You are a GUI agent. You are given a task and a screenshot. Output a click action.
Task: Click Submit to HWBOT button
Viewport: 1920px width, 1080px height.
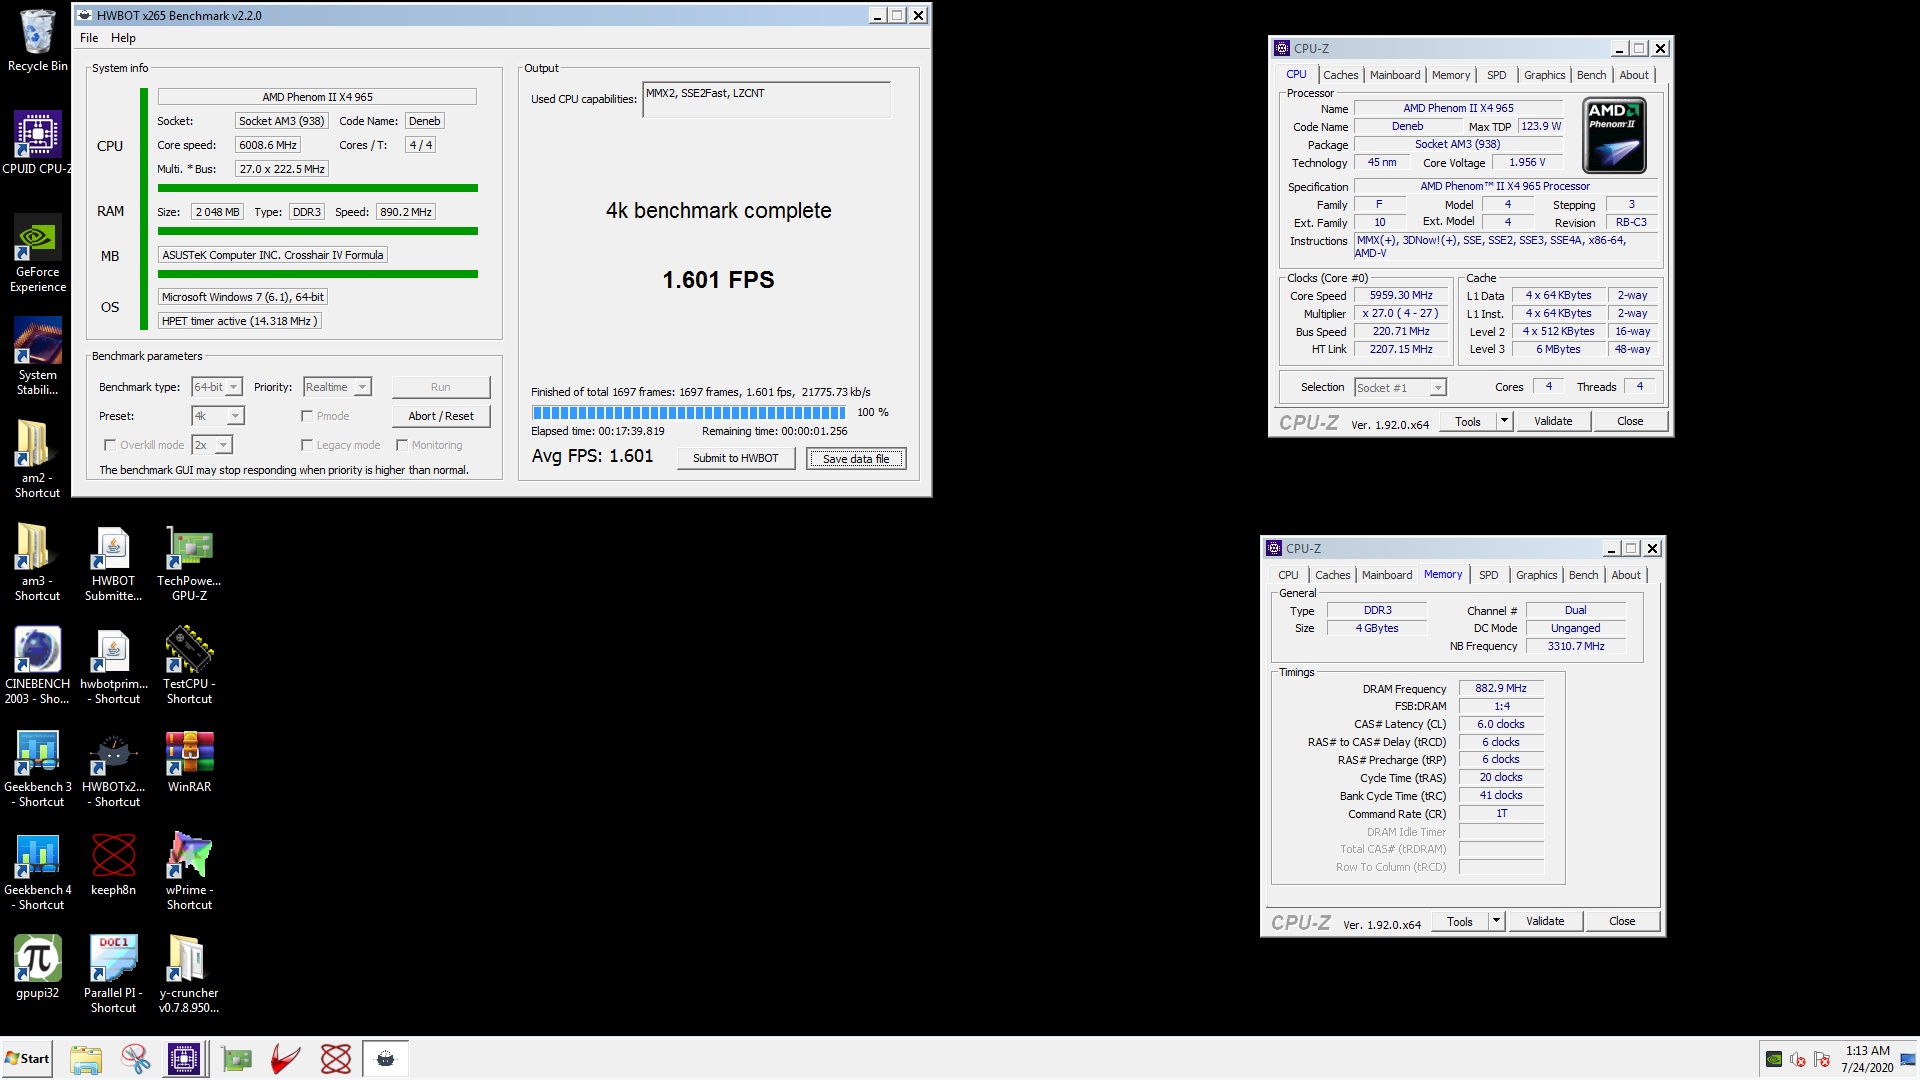735,458
